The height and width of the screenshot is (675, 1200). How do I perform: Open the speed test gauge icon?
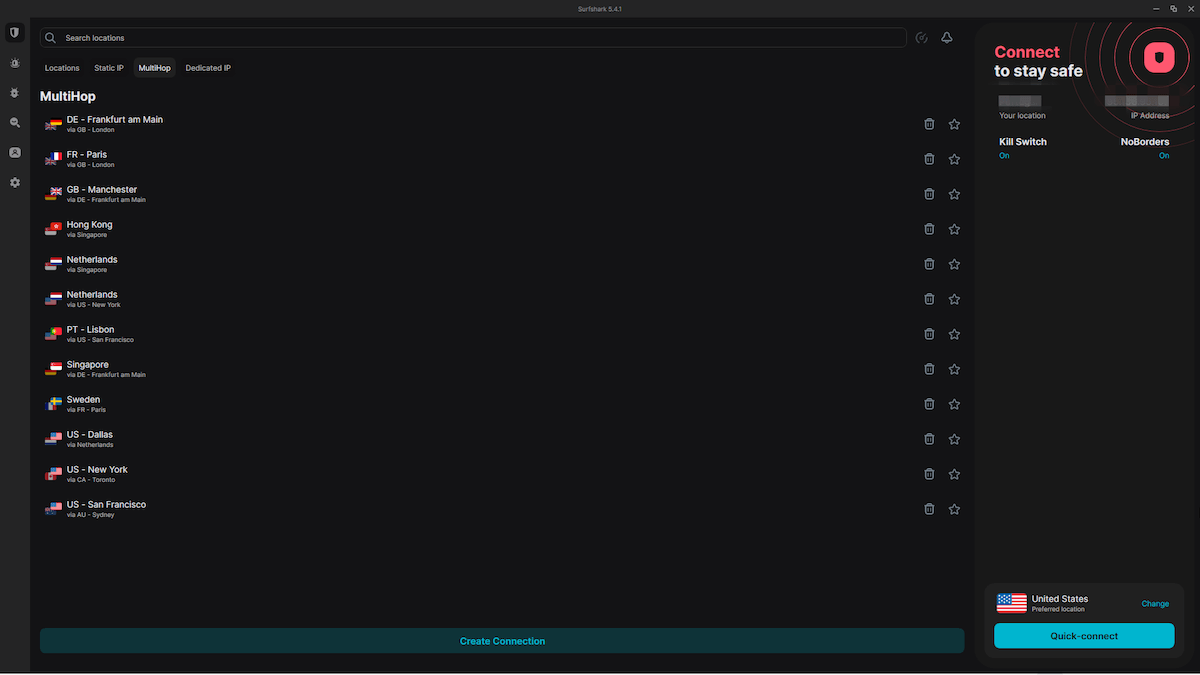921,38
